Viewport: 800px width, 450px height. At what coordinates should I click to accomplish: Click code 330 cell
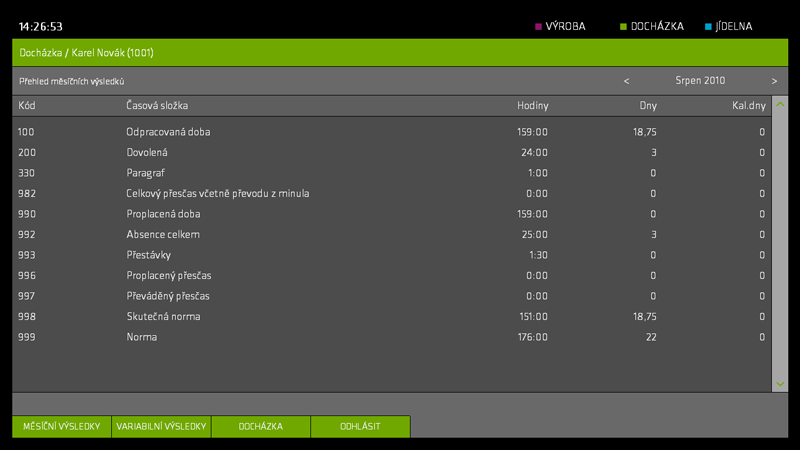click(x=27, y=173)
